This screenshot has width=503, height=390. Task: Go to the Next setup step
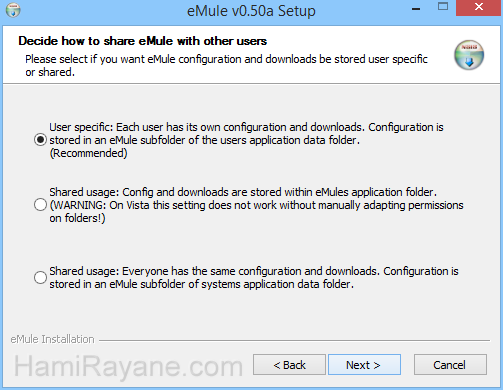pyautogui.click(x=364, y=365)
